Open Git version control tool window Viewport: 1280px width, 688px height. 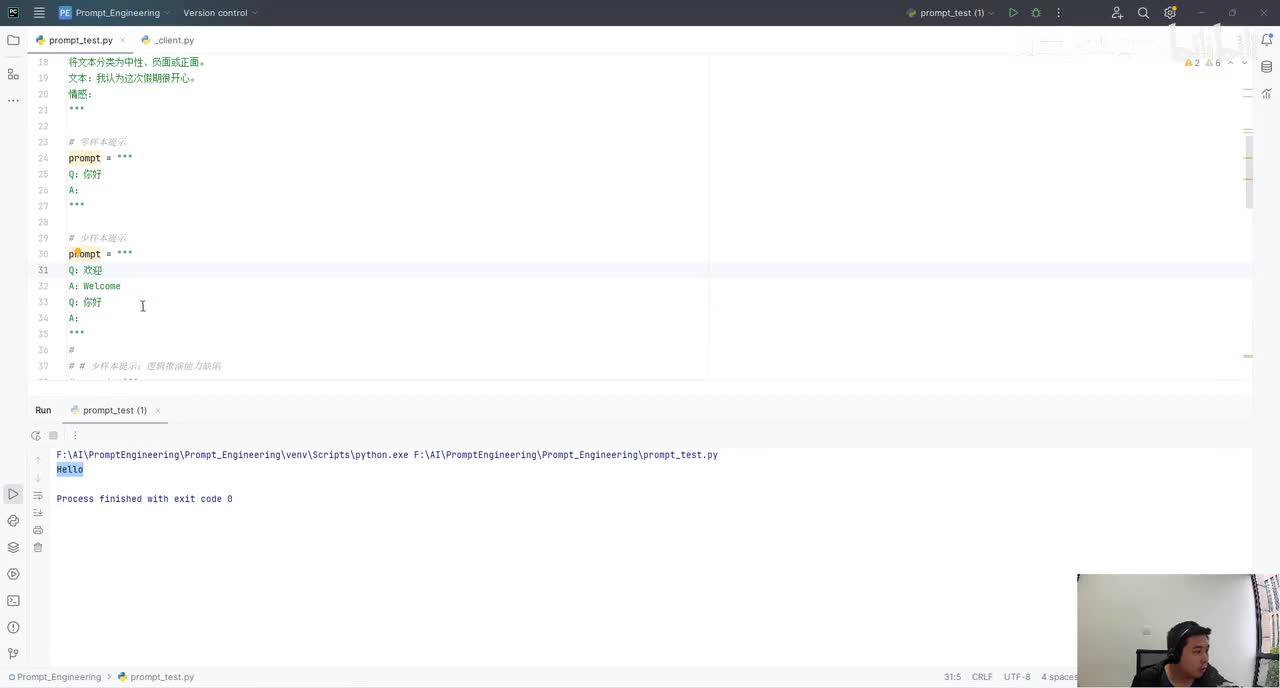coord(13,654)
